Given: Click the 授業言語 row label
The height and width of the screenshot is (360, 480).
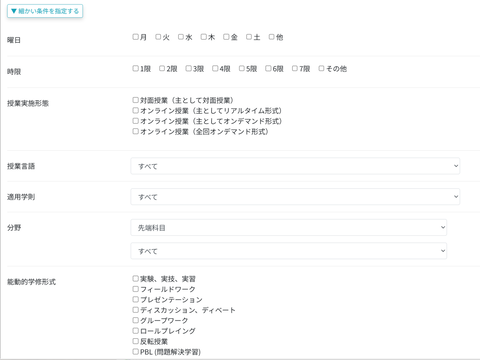Looking at the screenshot, I should pyautogui.click(x=21, y=166).
